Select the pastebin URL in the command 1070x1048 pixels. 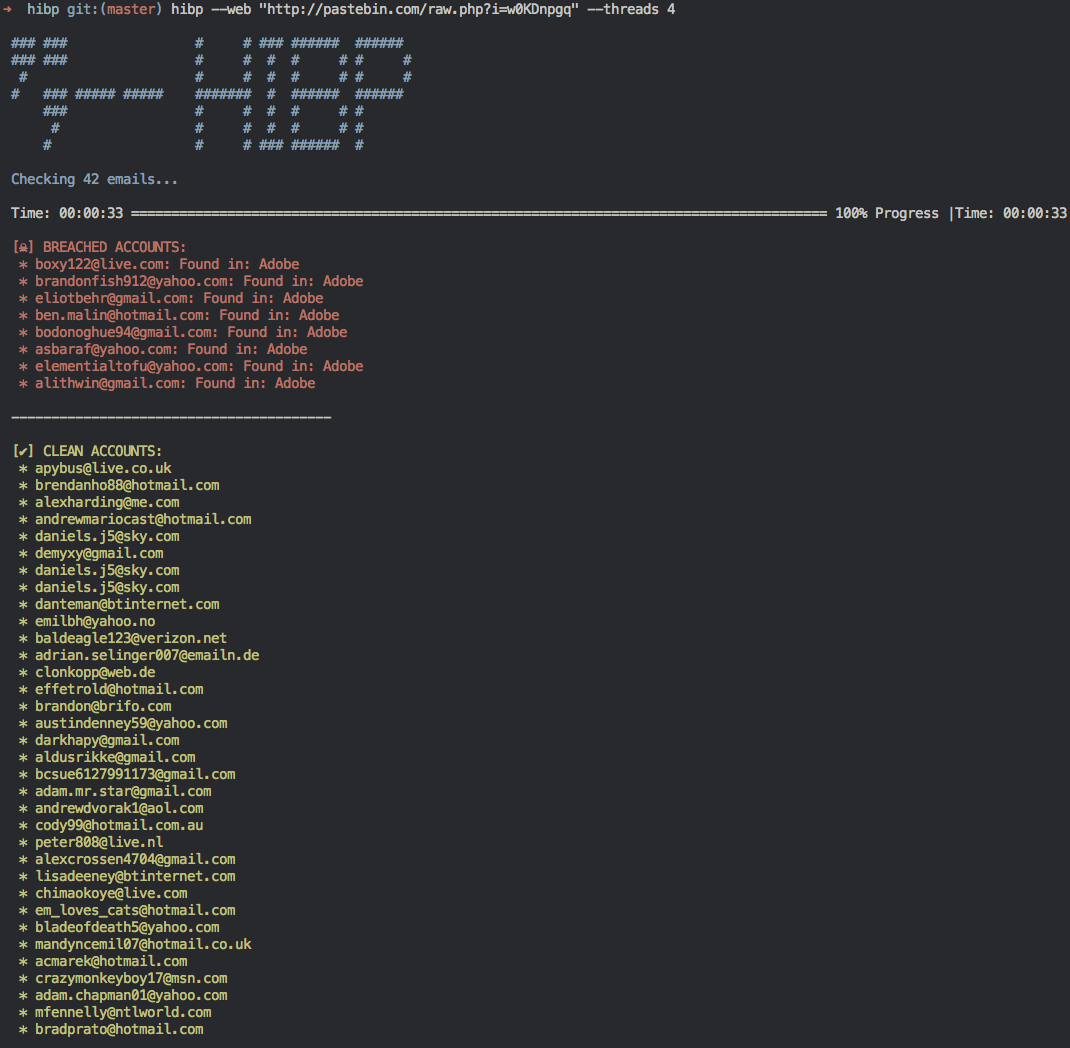(x=418, y=10)
